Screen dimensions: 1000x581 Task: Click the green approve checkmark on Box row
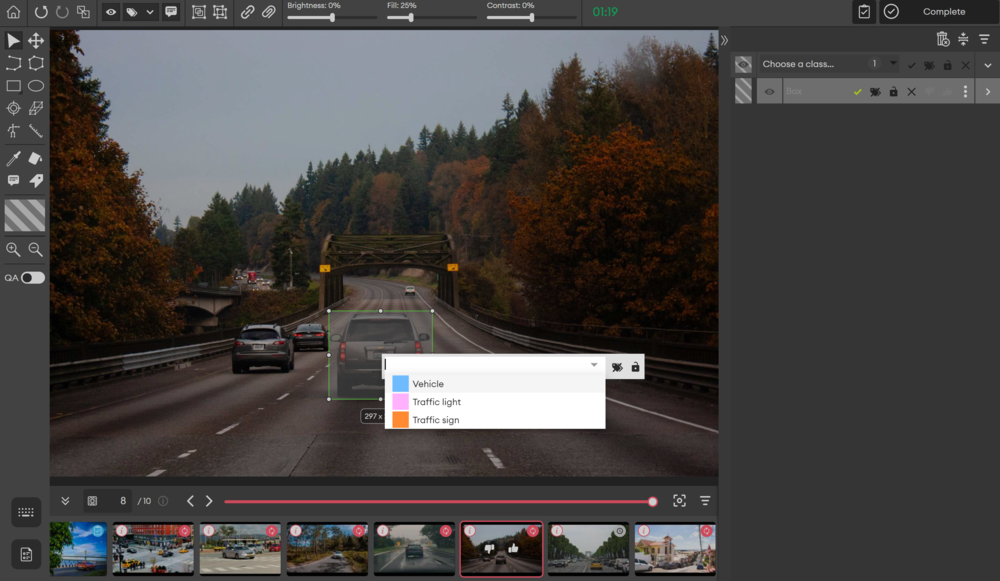click(858, 92)
